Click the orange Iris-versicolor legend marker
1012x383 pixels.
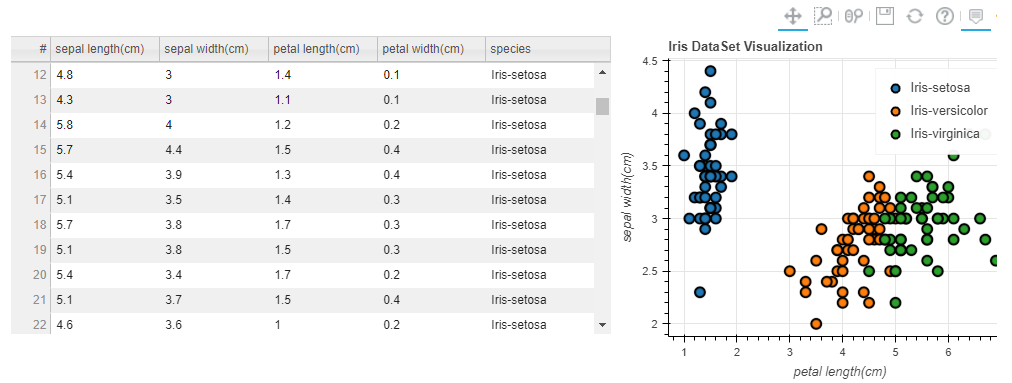pos(895,111)
